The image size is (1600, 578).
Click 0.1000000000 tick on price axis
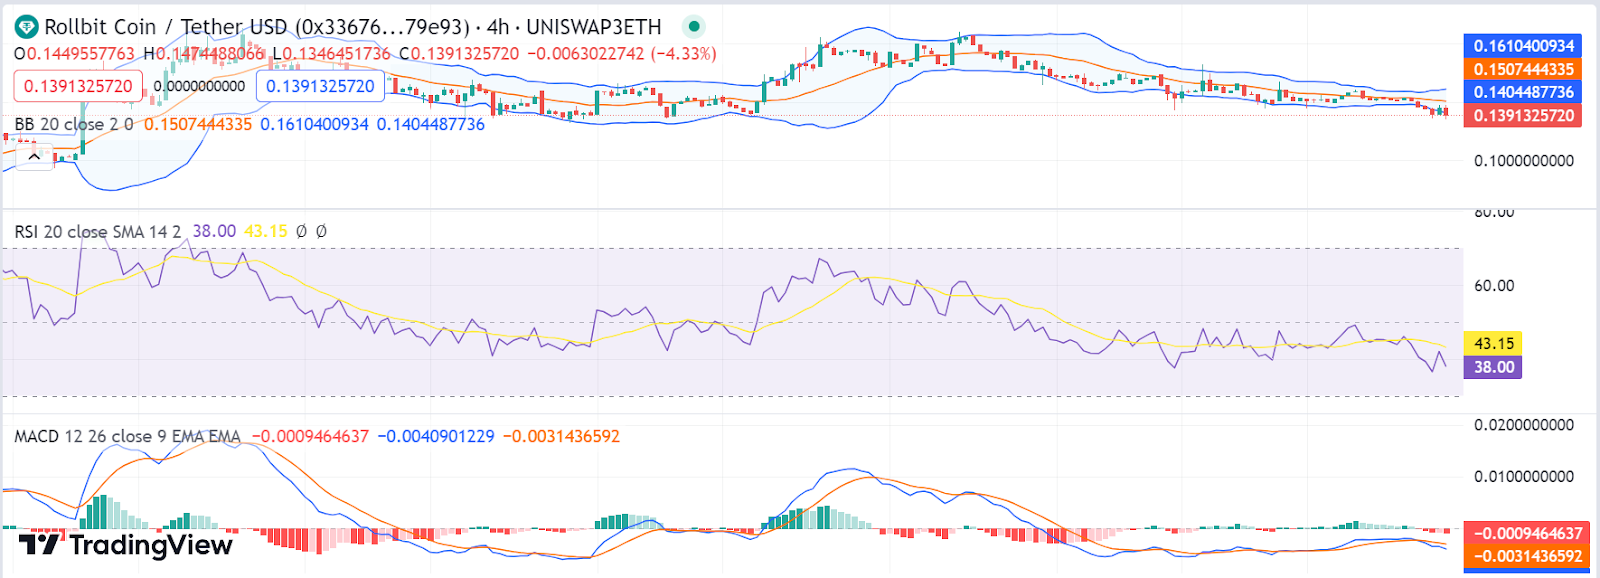click(x=1524, y=161)
